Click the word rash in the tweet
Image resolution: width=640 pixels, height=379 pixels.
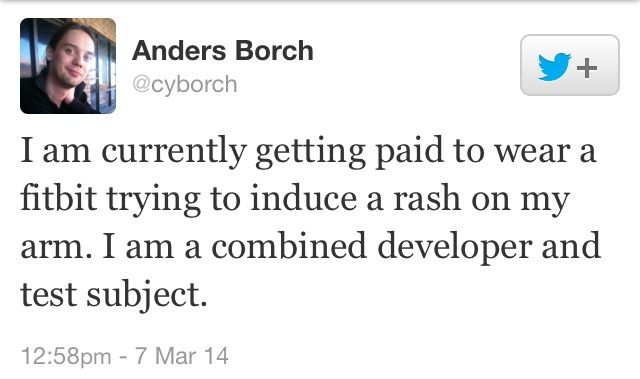click(x=427, y=199)
